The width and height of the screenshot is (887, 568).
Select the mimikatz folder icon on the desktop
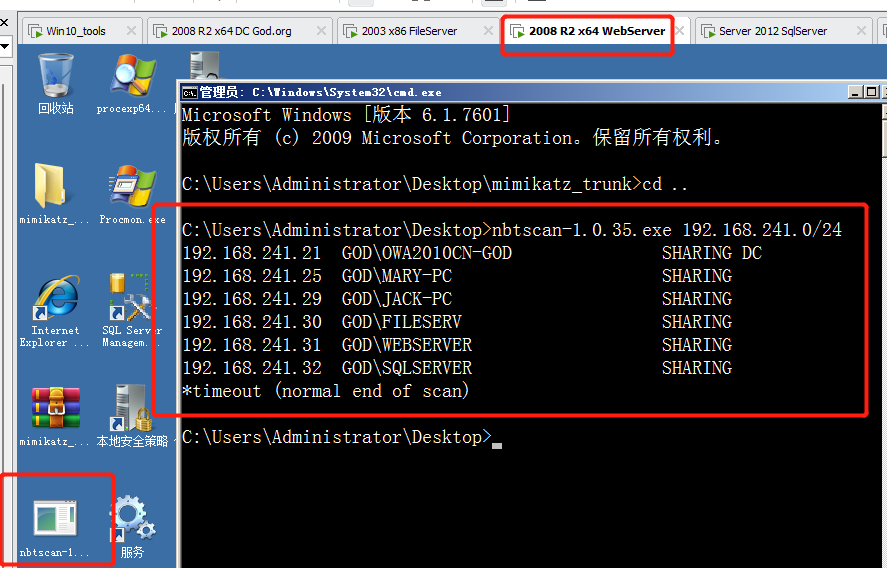[54, 189]
